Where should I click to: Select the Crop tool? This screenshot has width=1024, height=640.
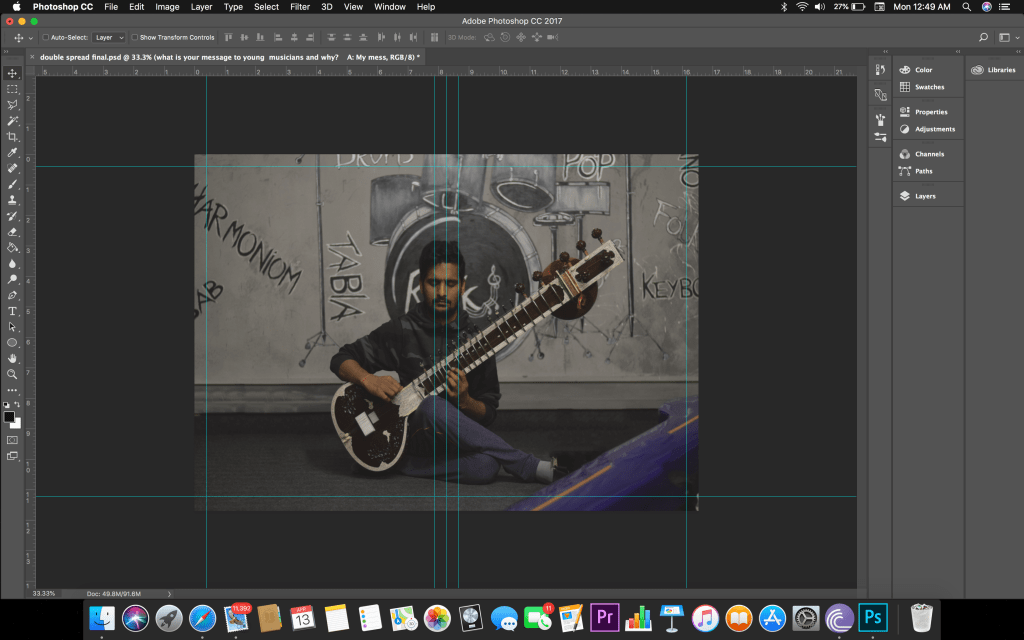[12, 136]
